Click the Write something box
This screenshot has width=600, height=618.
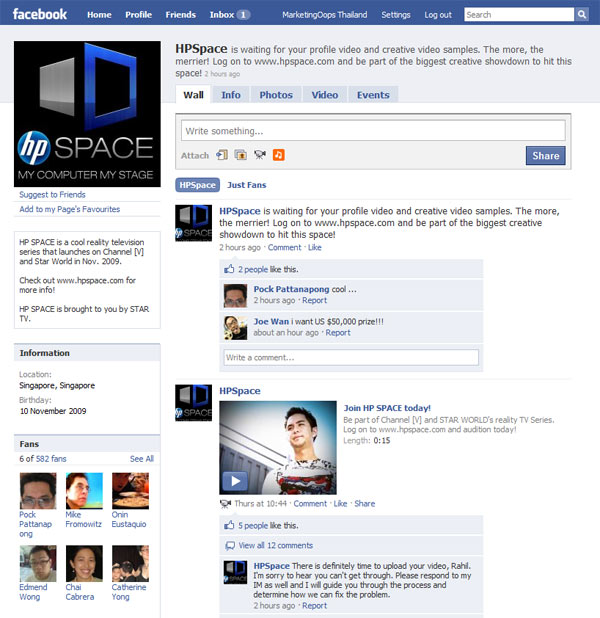(x=373, y=130)
